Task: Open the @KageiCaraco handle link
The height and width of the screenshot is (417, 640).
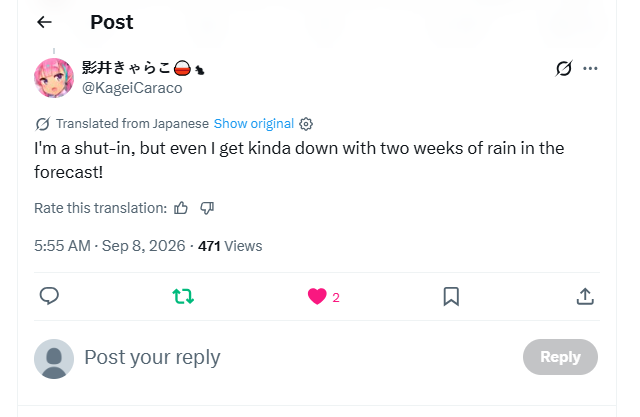Action: (x=132, y=88)
